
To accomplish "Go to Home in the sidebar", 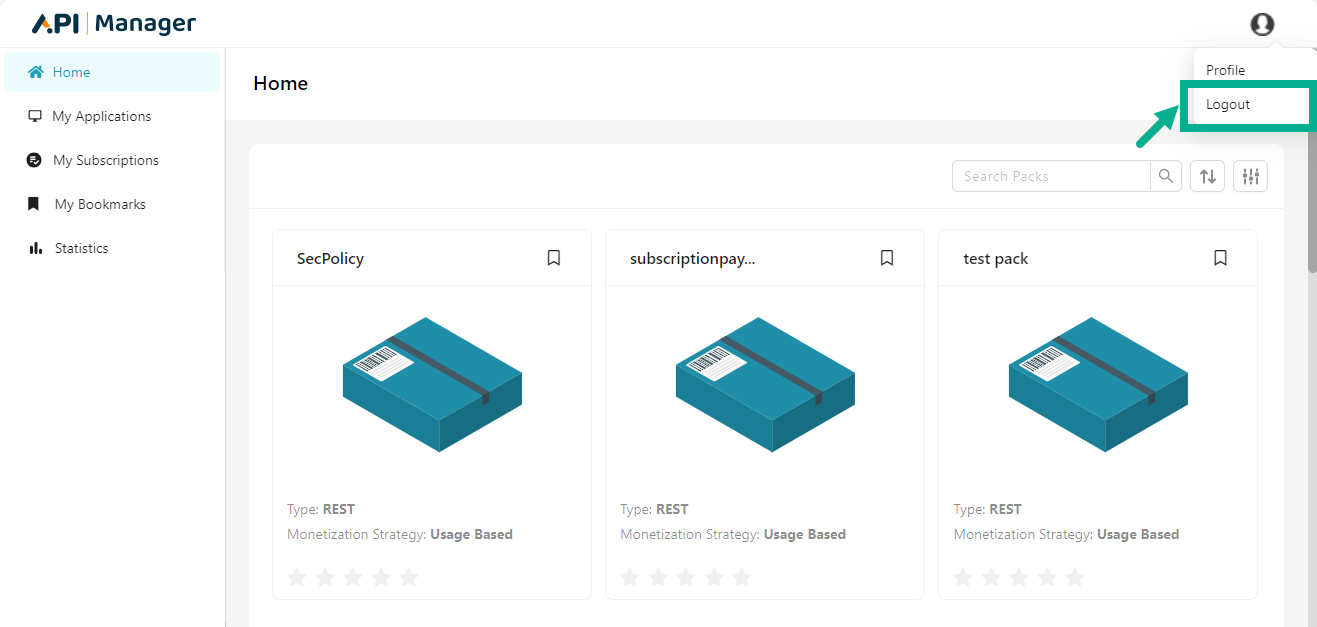I will tap(71, 72).
